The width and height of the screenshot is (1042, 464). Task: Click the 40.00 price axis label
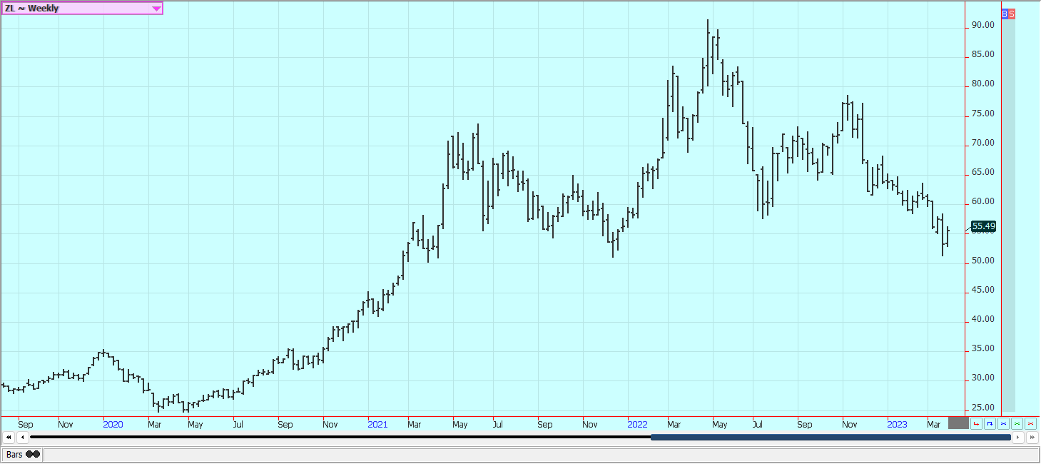point(983,319)
